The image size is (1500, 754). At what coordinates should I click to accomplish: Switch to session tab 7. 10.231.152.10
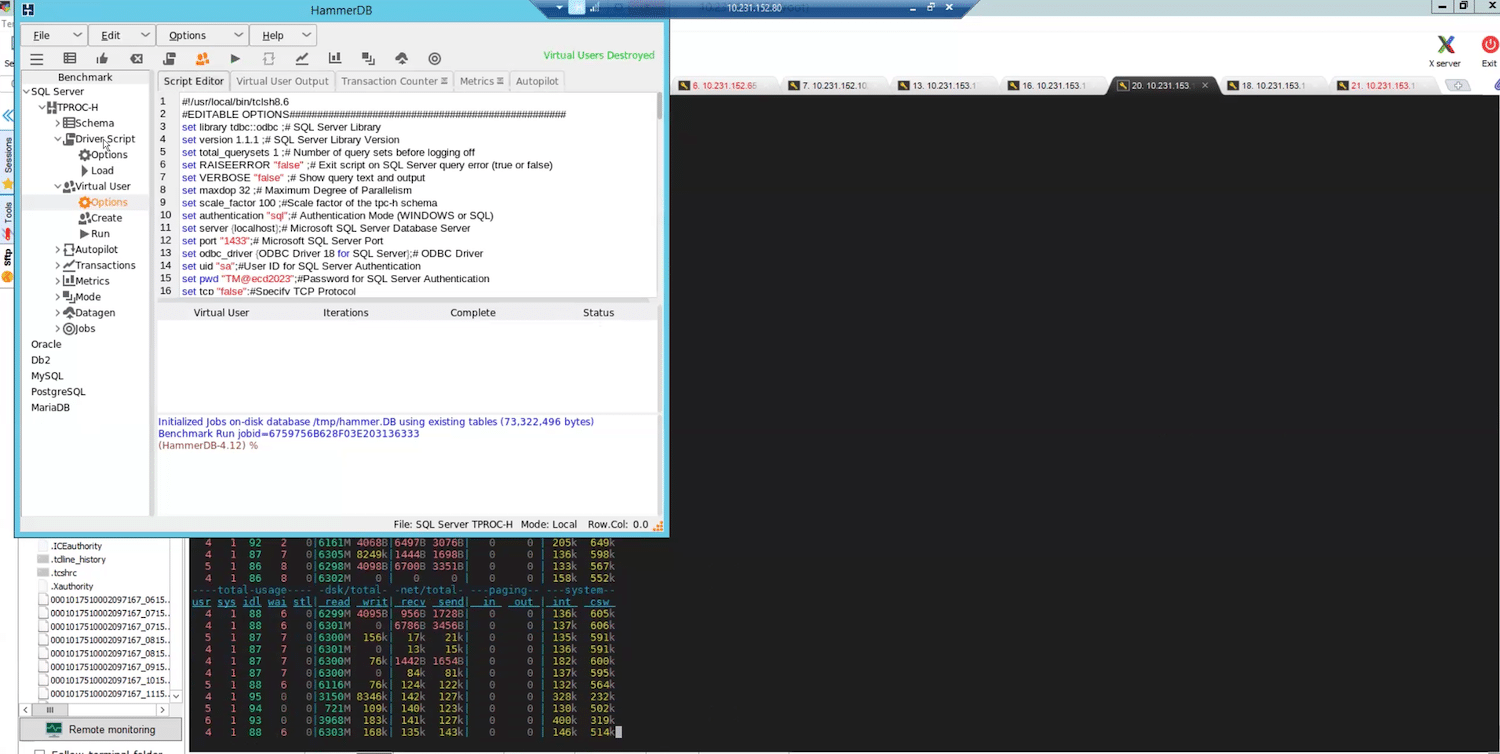tap(834, 86)
